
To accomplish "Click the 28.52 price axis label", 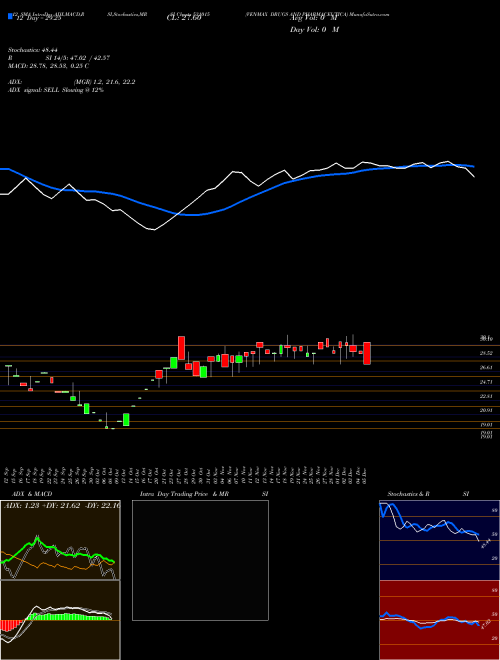I will [x=486, y=353].
